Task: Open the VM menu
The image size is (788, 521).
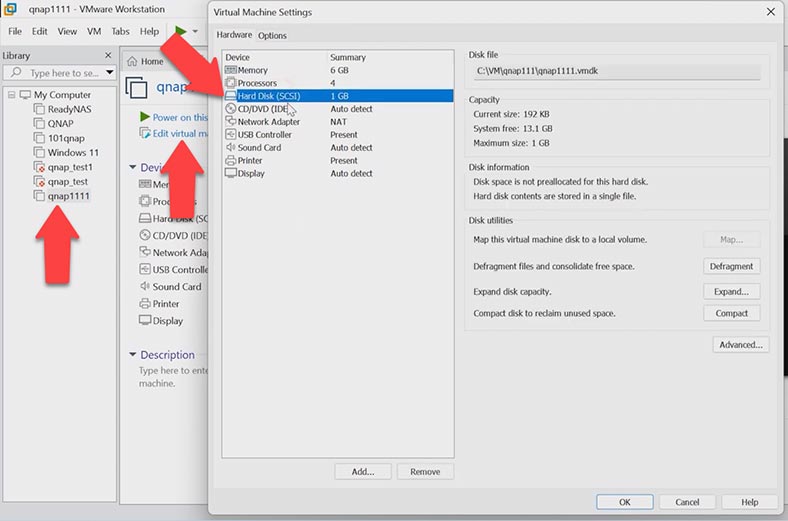Action: coord(94,31)
